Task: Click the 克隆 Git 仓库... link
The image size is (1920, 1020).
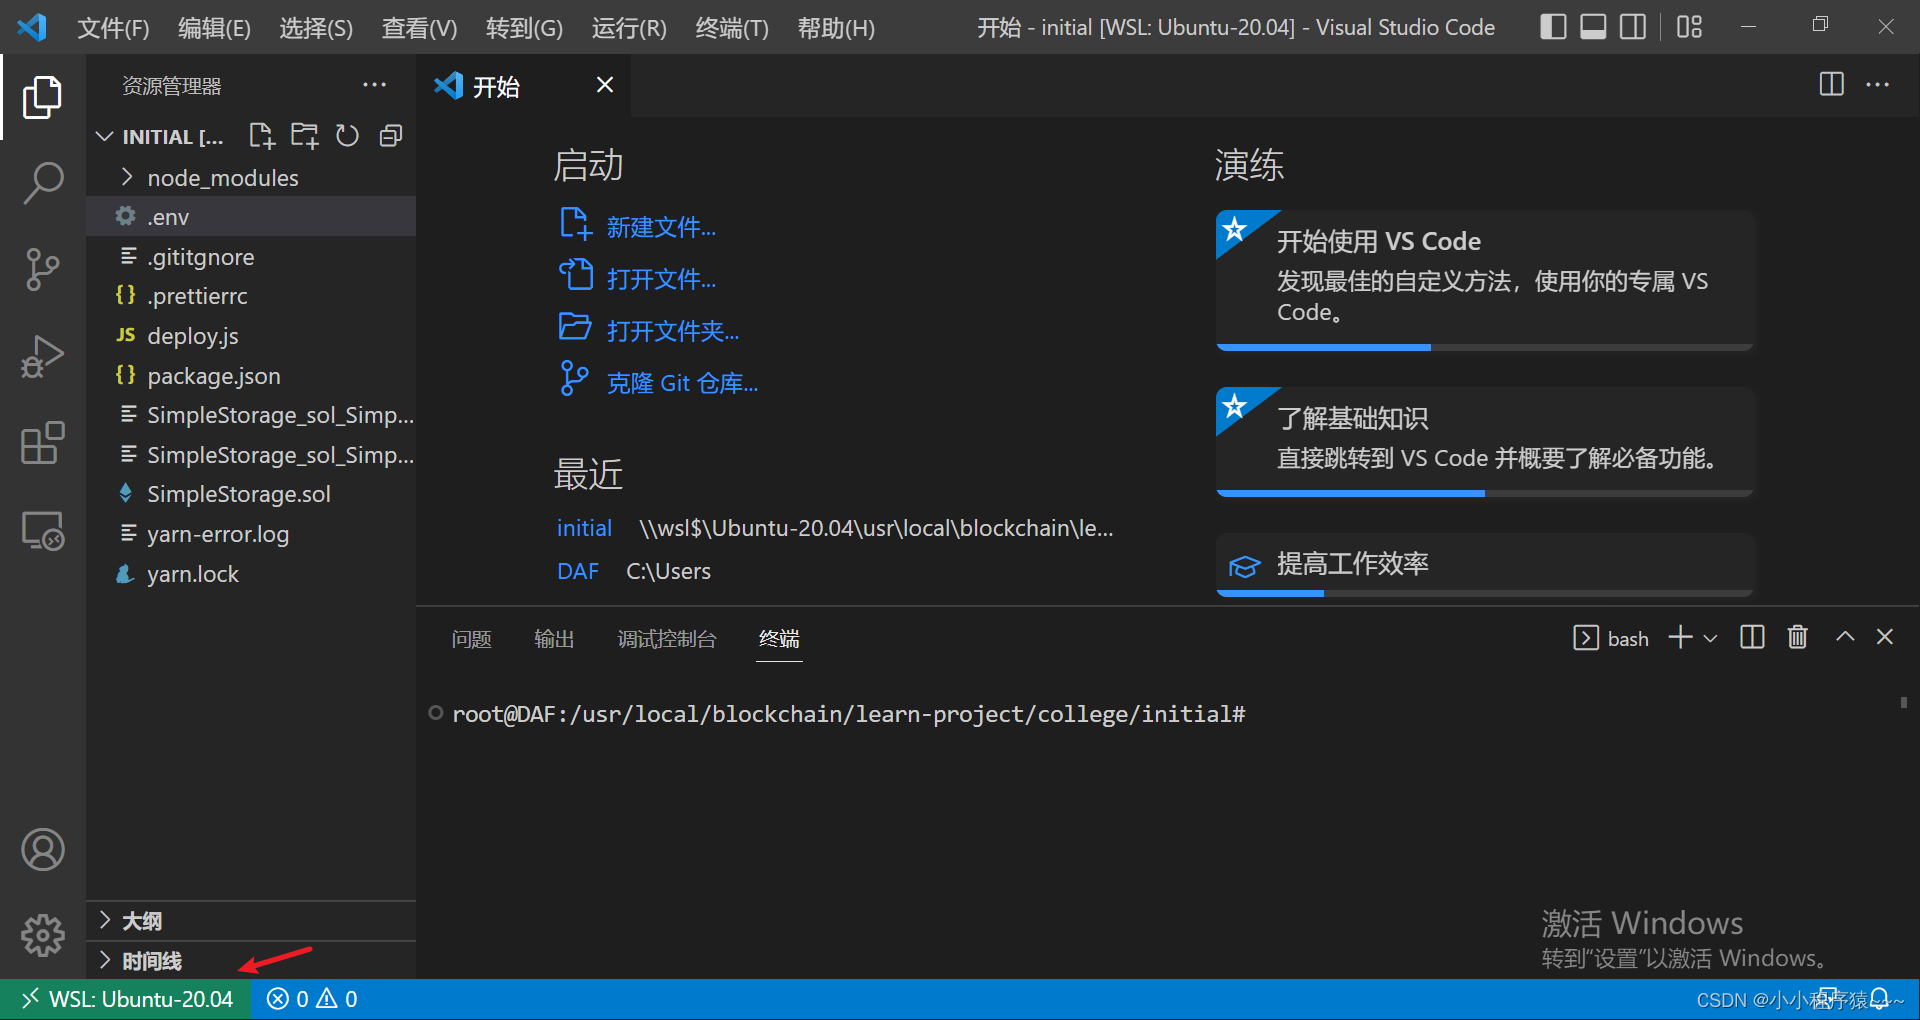Action: (682, 383)
